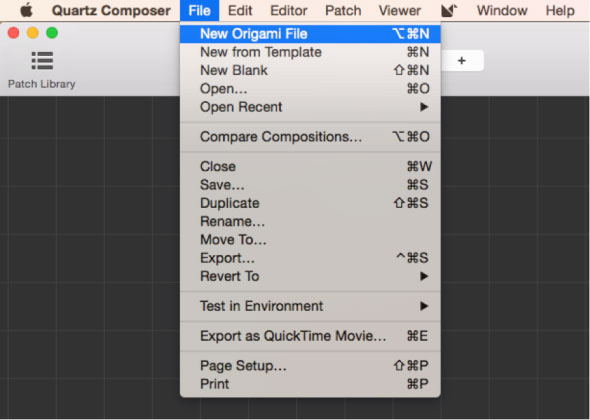Click the Help menu

click(x=560, y=11)
